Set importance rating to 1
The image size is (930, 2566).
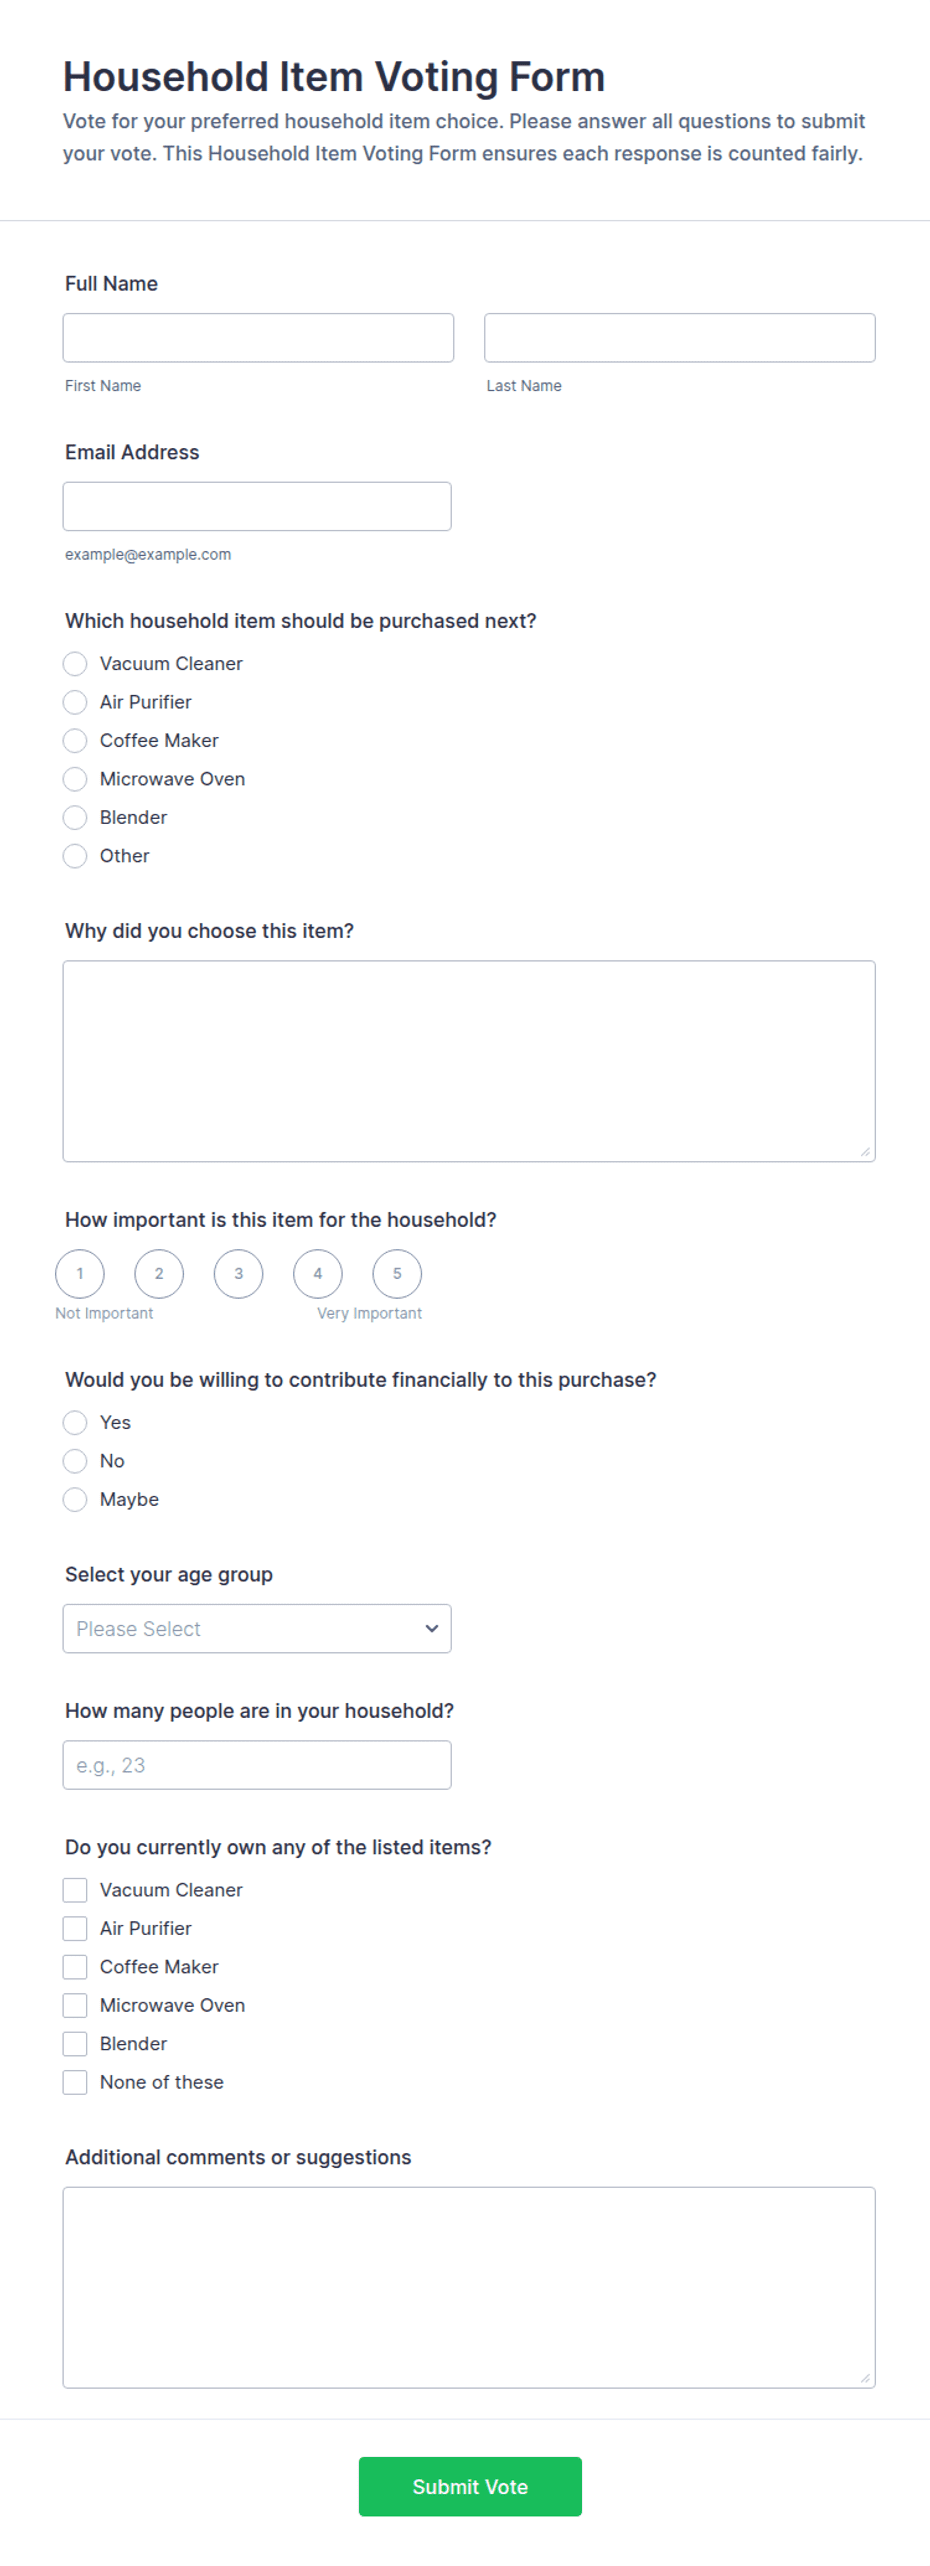(x=80, y=1274)
